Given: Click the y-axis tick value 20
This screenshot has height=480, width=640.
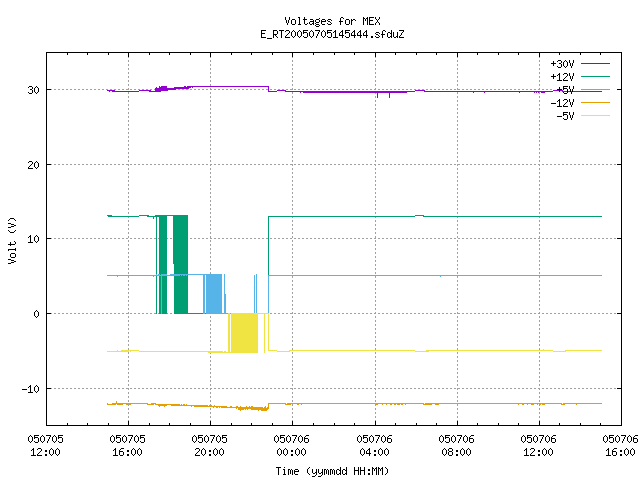Looking at the screenshot, I should (x=33, y=165).
